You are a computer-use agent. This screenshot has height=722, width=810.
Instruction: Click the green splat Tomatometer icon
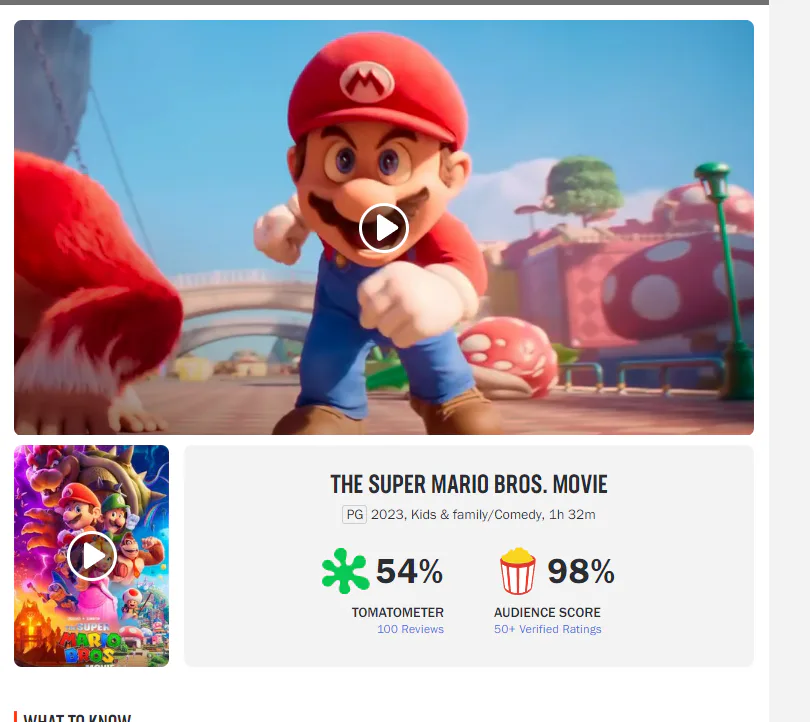click(345, 571)
